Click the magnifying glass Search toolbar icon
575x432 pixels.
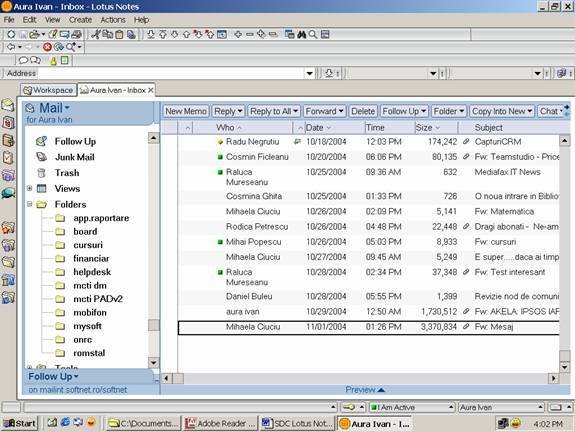(x=313, y=34)
